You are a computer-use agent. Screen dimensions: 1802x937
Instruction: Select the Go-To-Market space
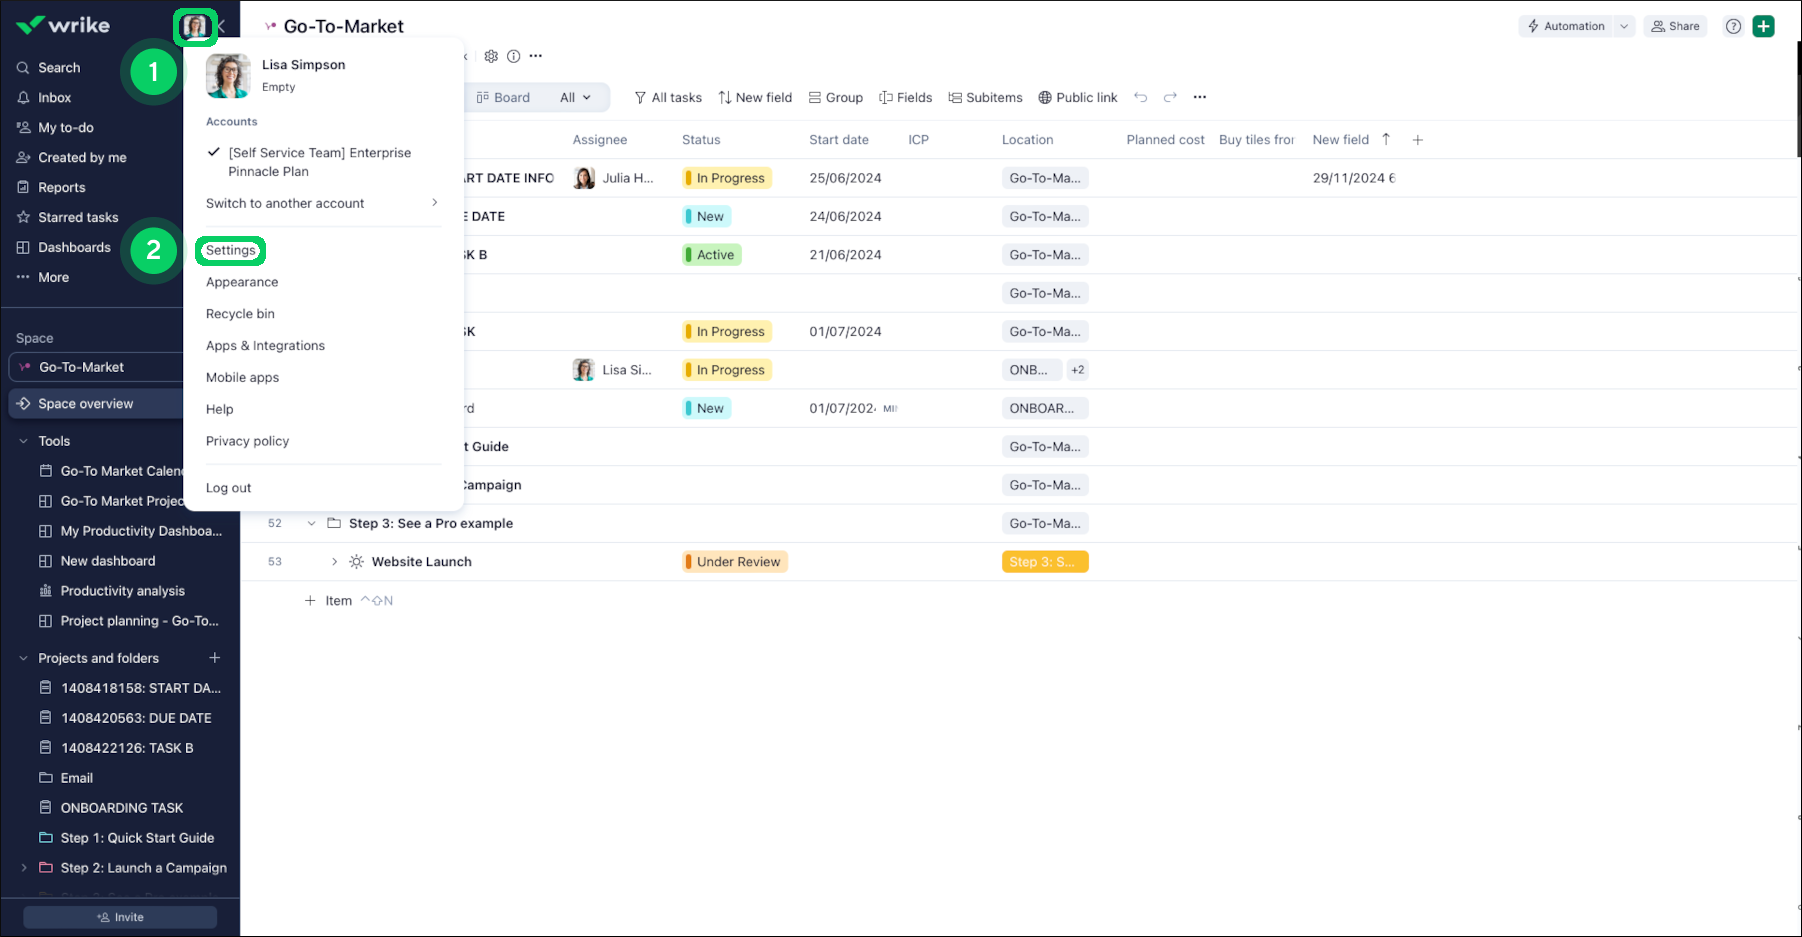[x=96, y=368]
